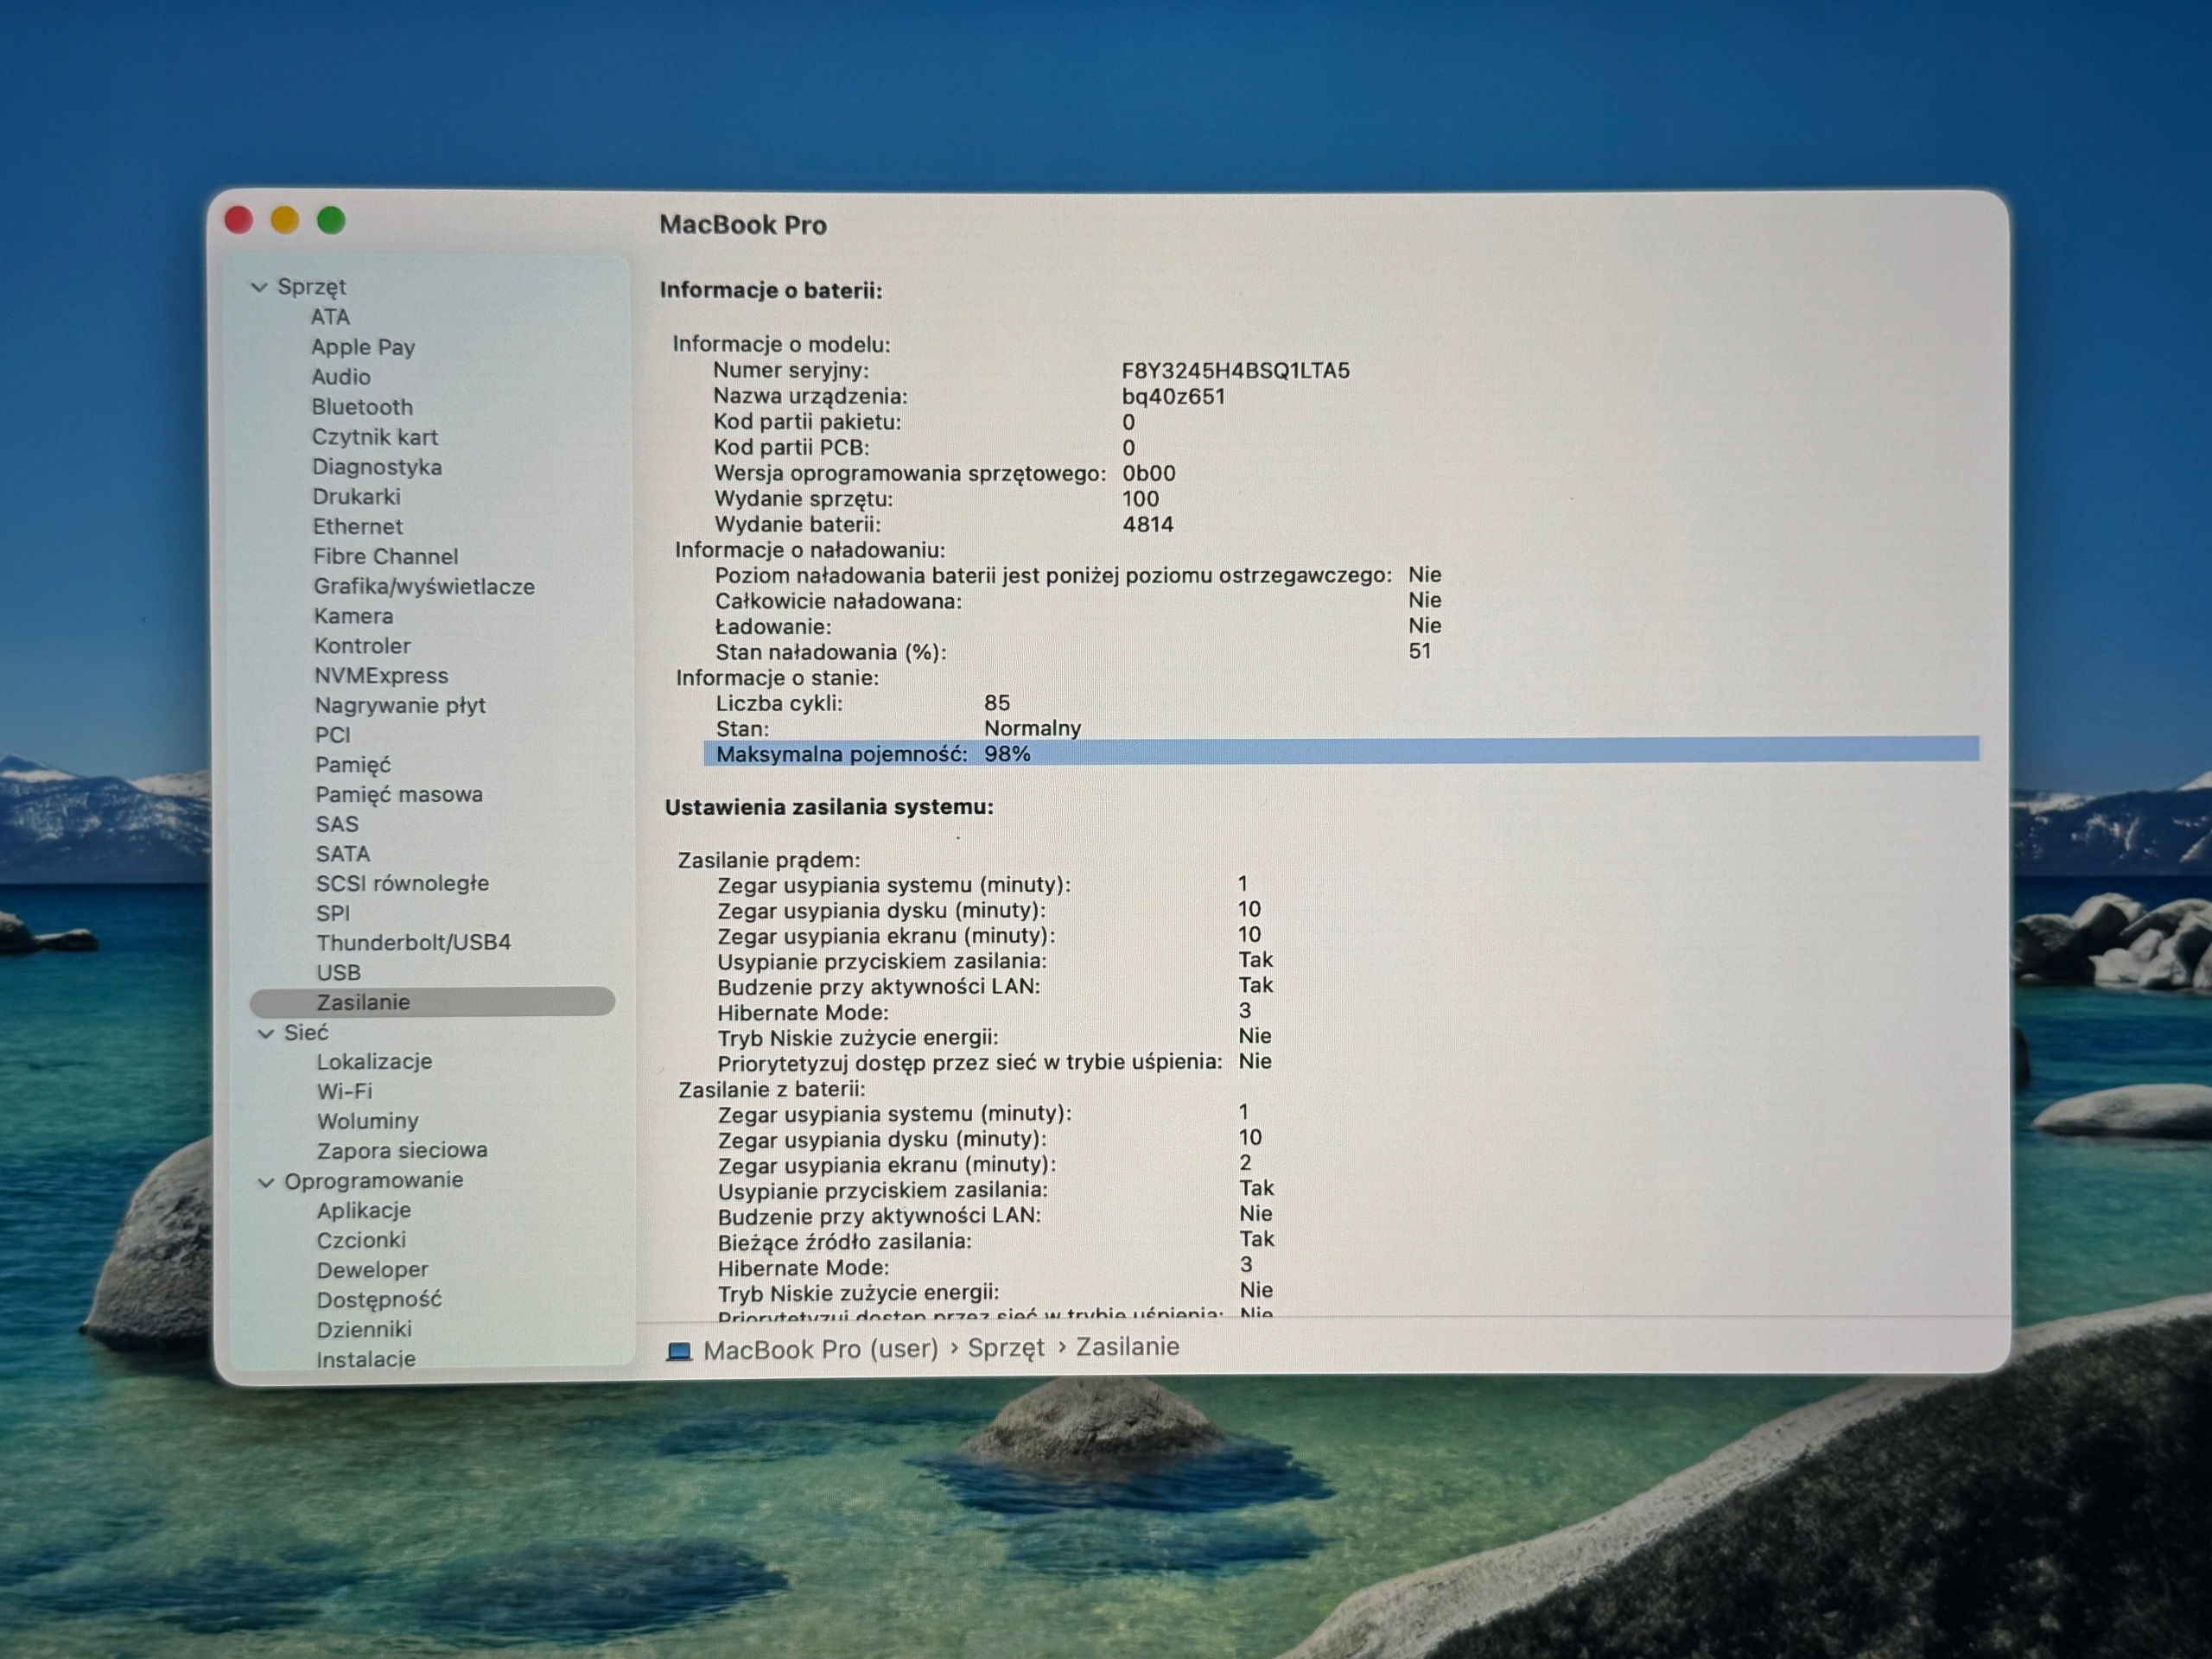Open the Wi-Fi network entry
The height and width of the screenshot is (1659, 2212).
344,1091
